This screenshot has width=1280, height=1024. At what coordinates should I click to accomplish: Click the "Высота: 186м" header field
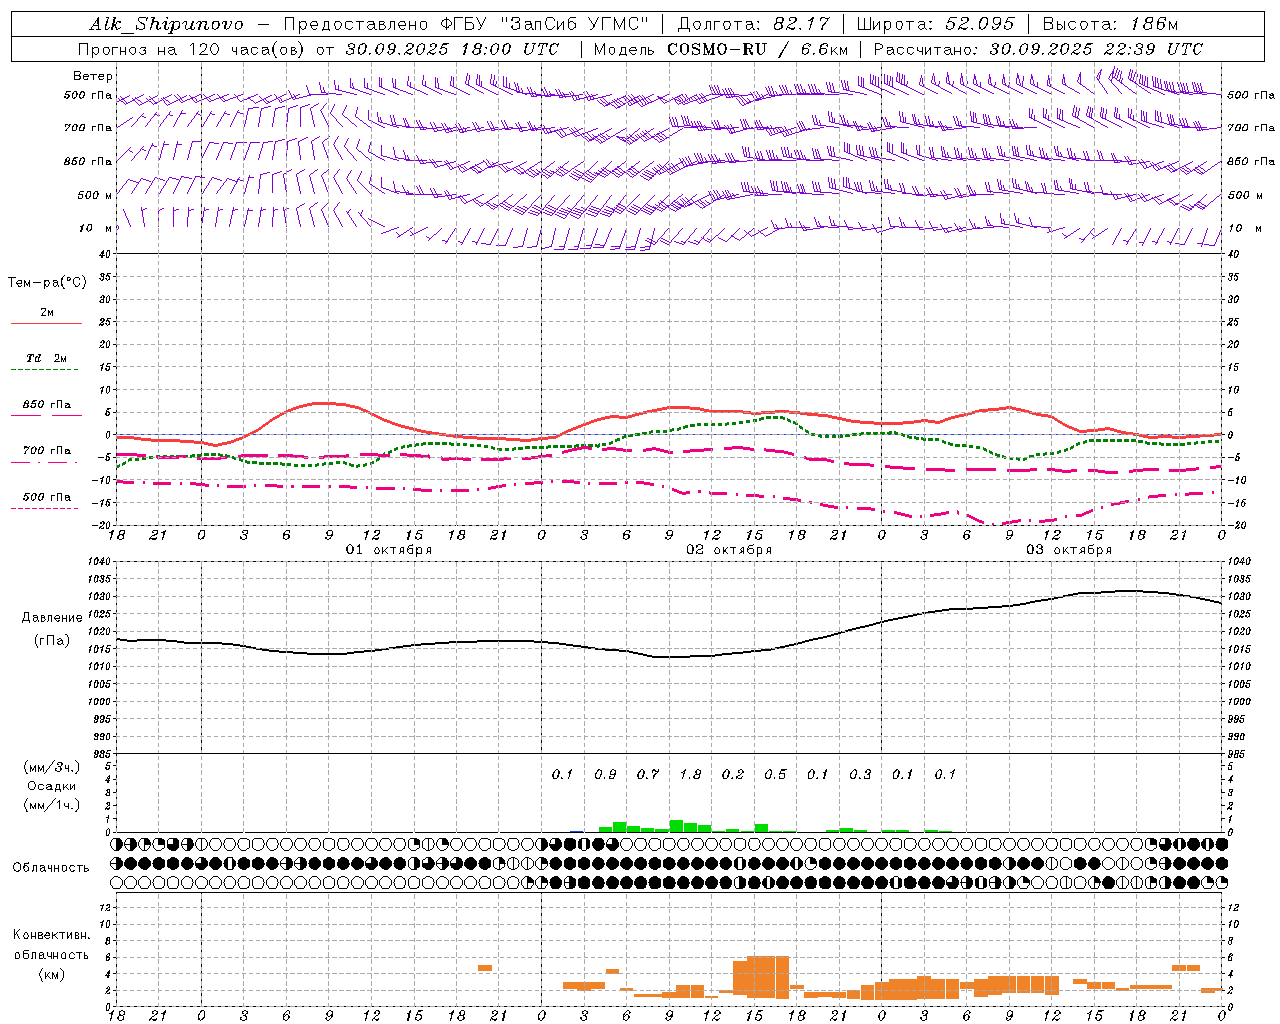pos(1110,24)
